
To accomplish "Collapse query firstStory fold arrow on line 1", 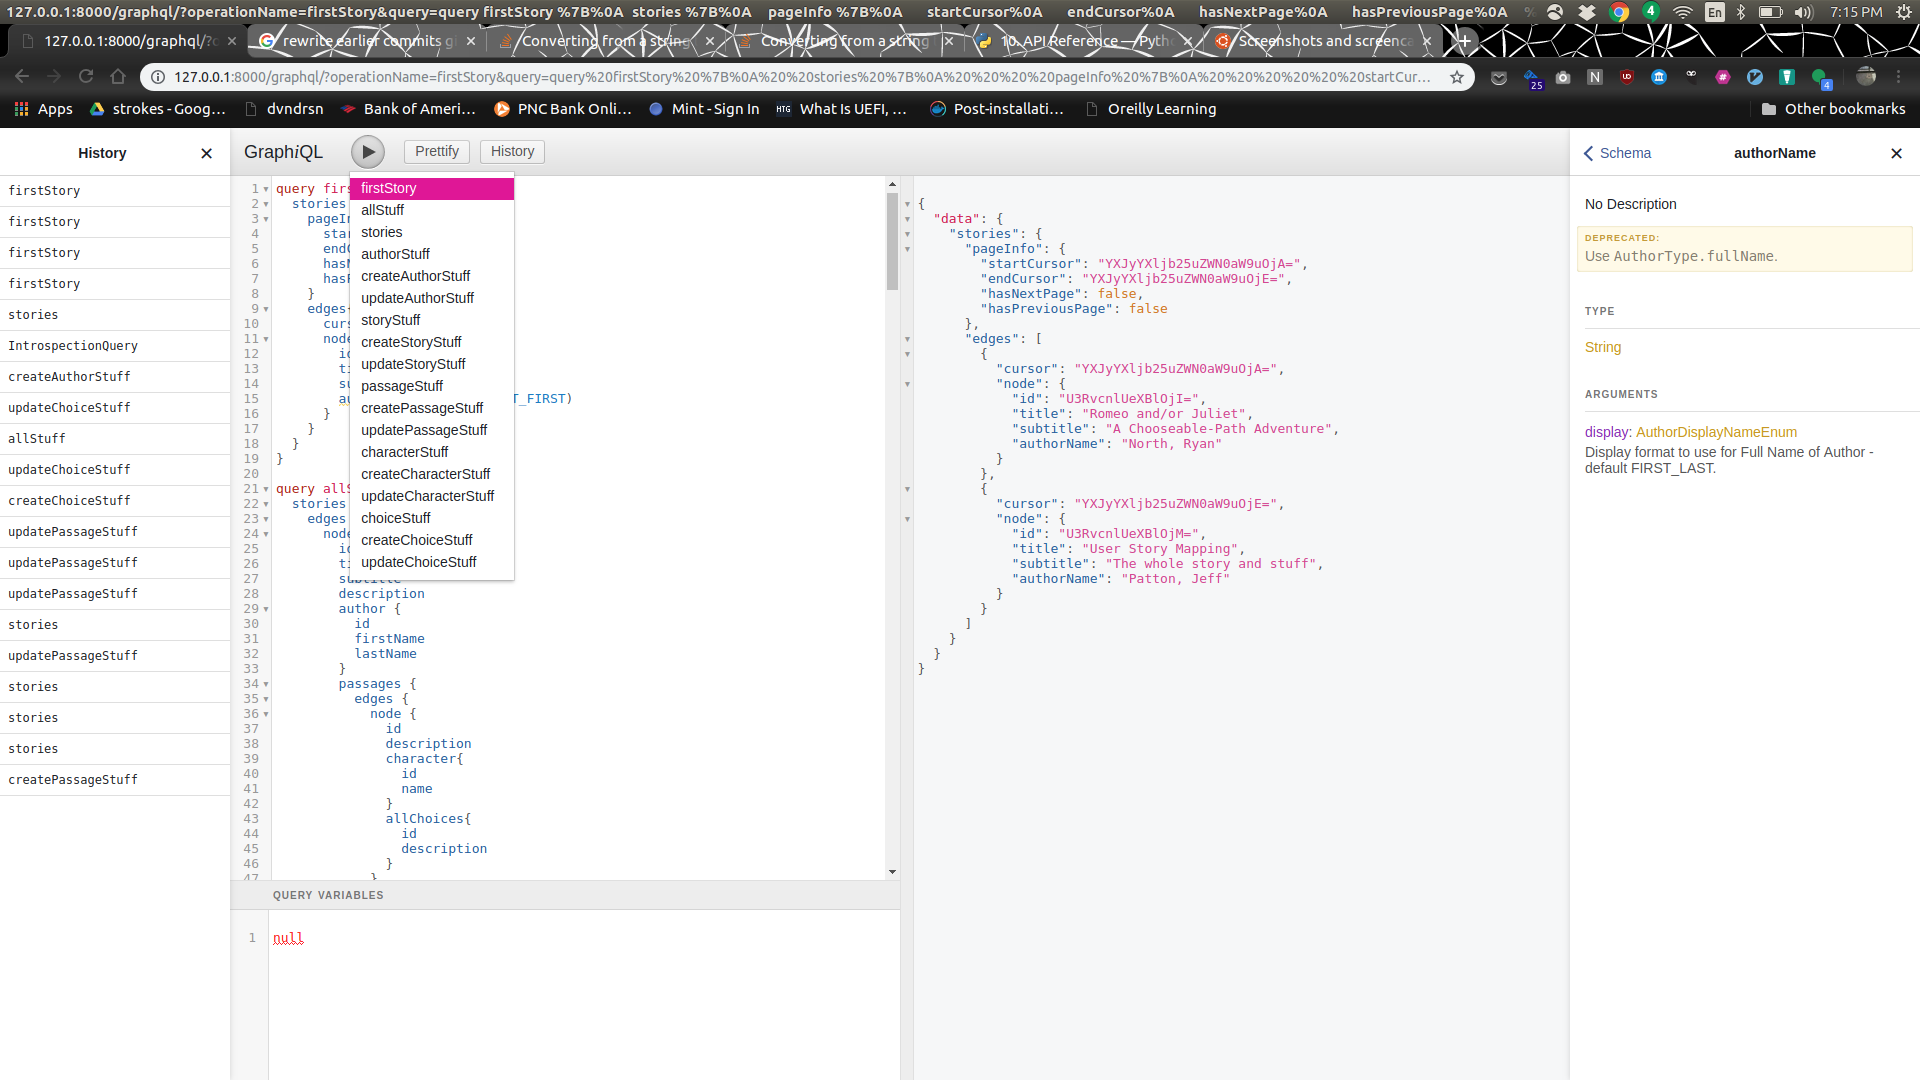I will coord(266,189).
